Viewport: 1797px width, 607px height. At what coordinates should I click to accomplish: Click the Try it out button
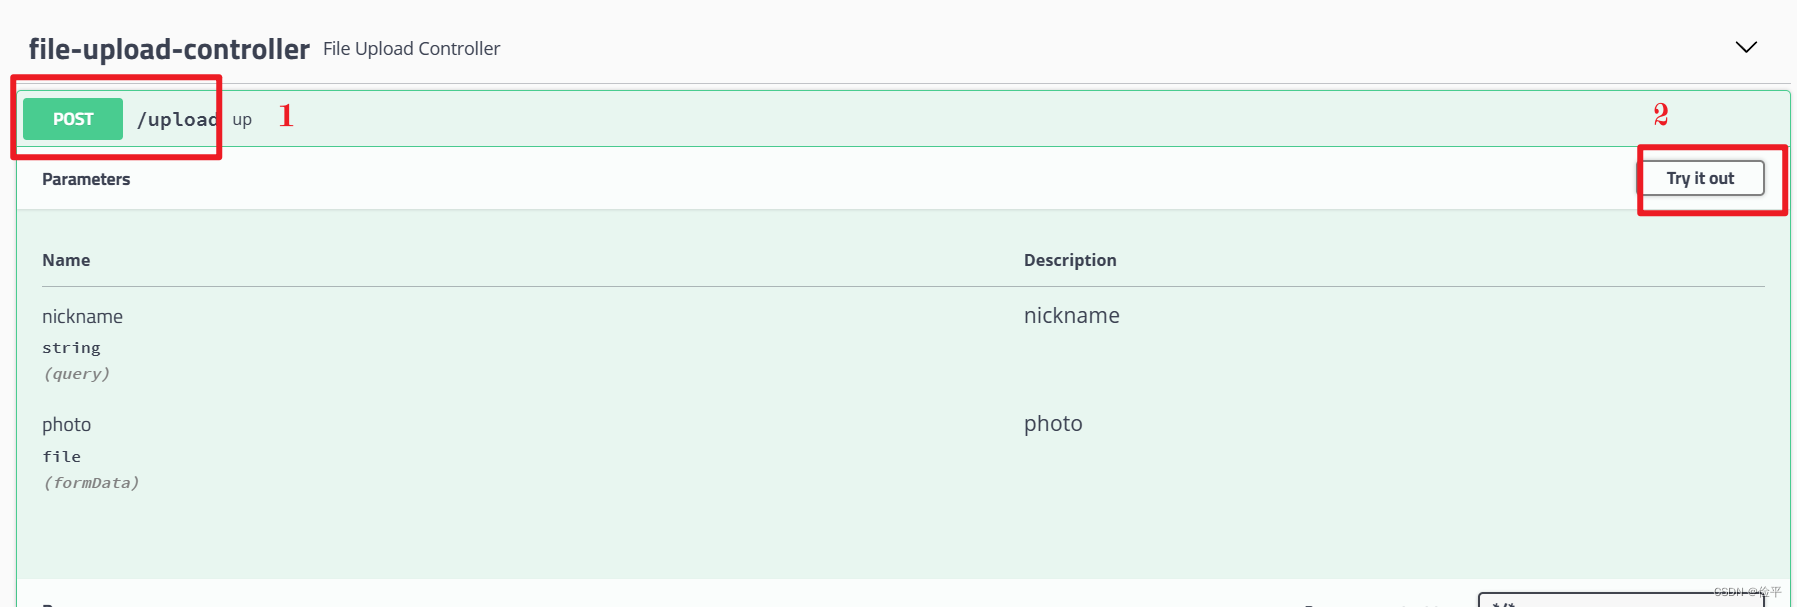1700,178
